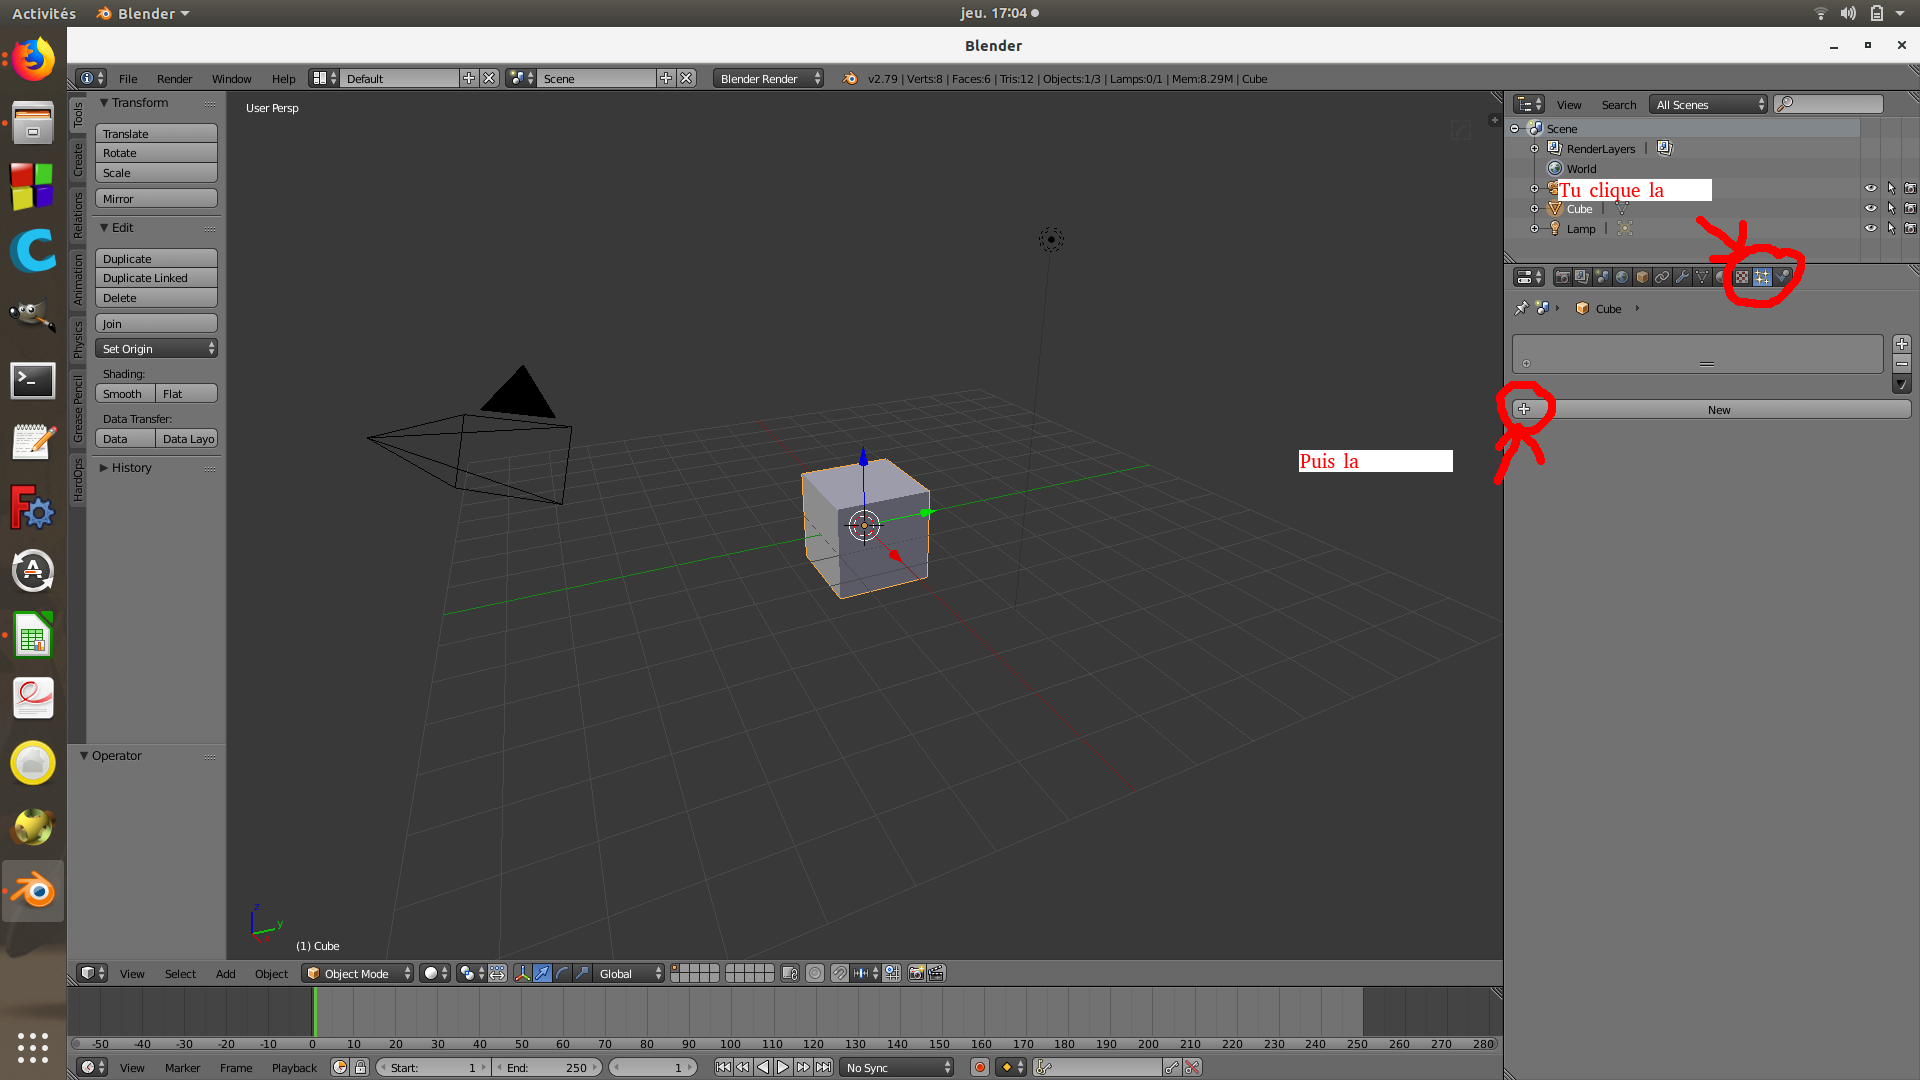This screenshot has height=1080, width=1920.
Task: Open the Object Mode dropdown
Action: pyautogui.click(x=358, y=973)
